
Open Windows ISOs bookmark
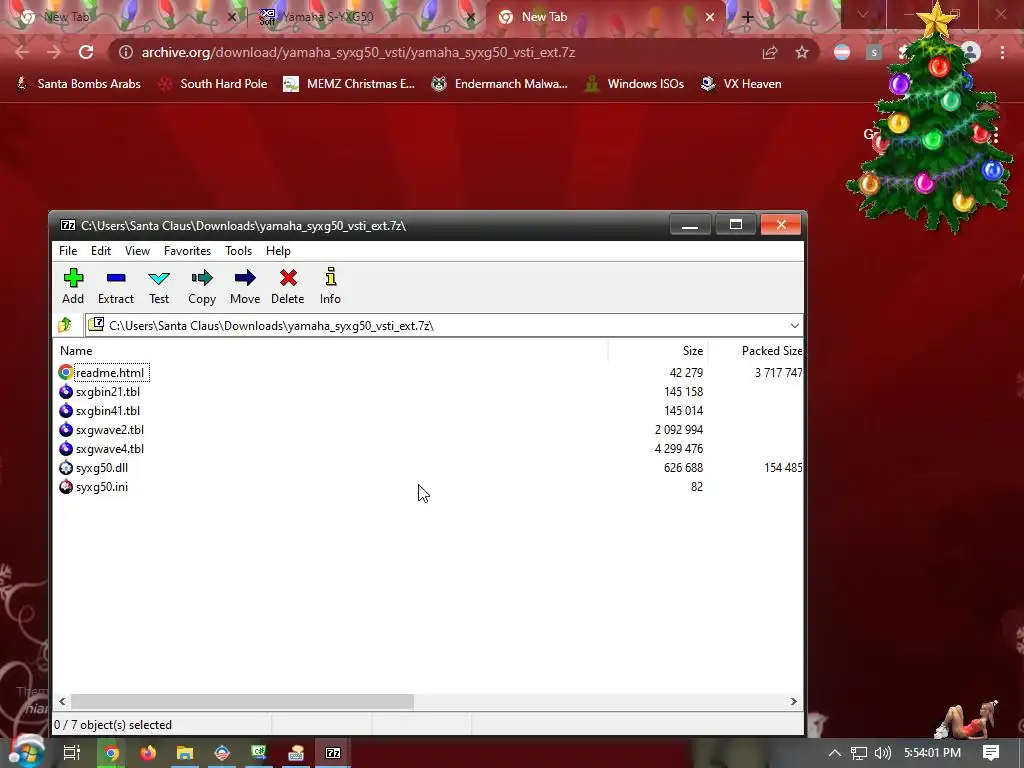tap(634, 84)
